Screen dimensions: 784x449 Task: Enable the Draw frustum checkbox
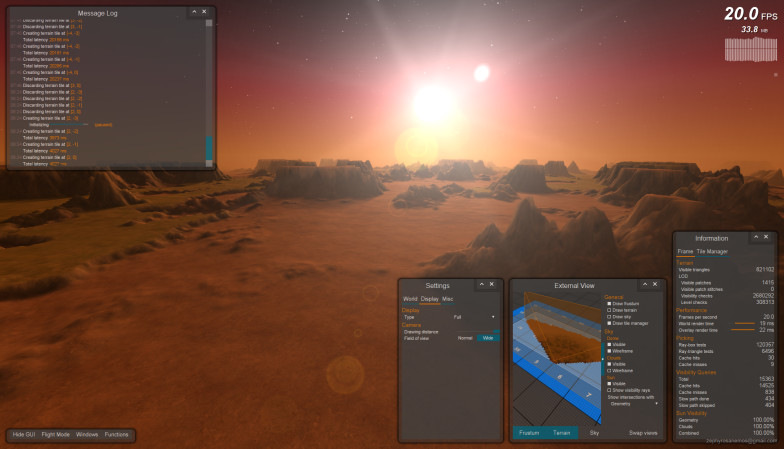coord(609,303)
